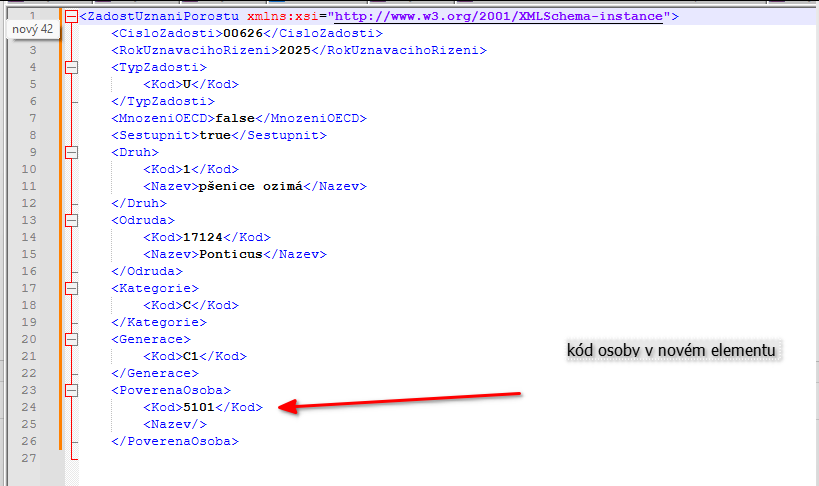Click the PoverenaOsoba code 5101
Screen dimensions: 819x486
199,407
